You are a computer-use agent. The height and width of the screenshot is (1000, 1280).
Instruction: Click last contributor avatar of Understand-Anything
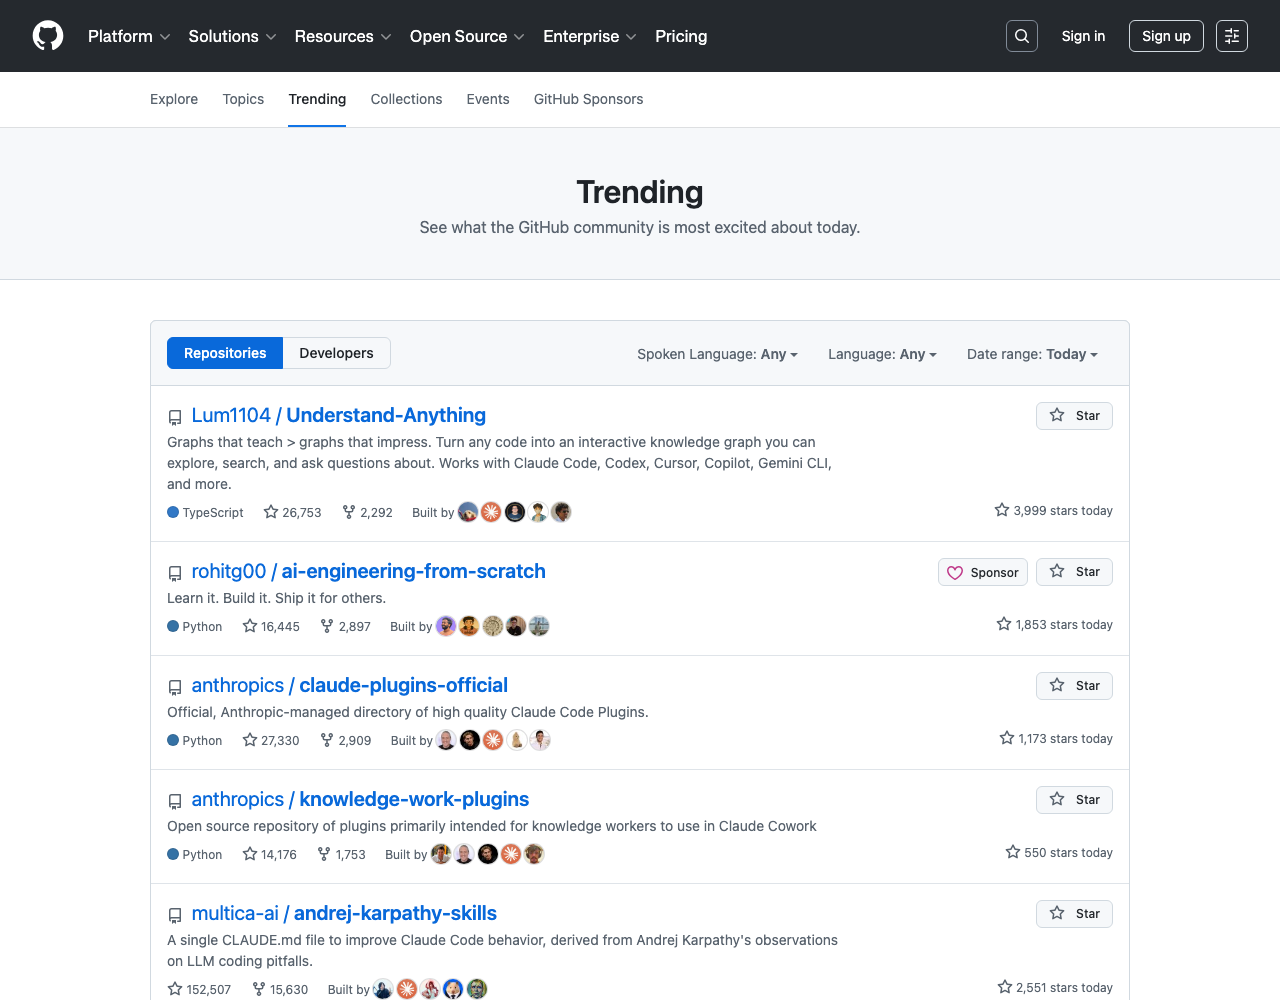[561, 512]
